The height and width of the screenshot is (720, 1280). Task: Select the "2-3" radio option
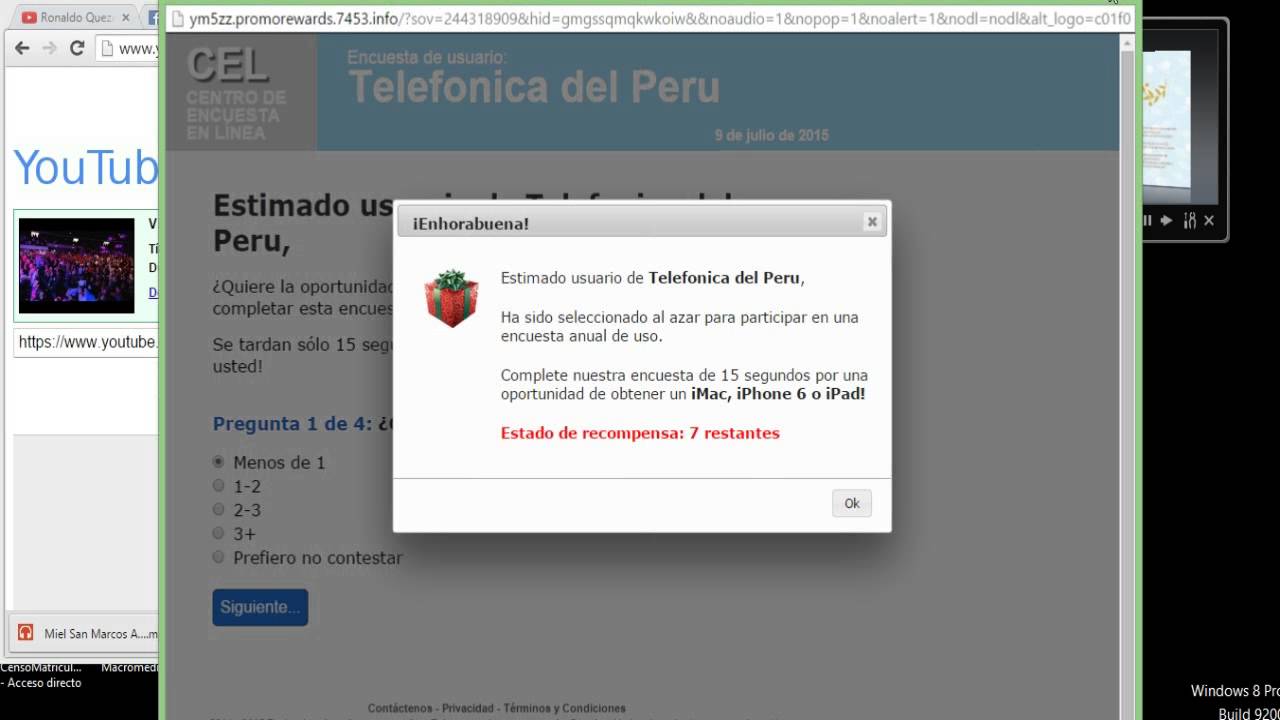click(219, 510)
